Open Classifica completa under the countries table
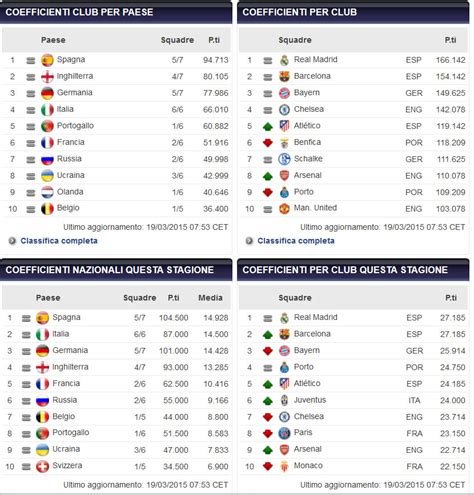The width and height of the screenshot is (474, 495). pyautogui.click(x=59, y=241)
